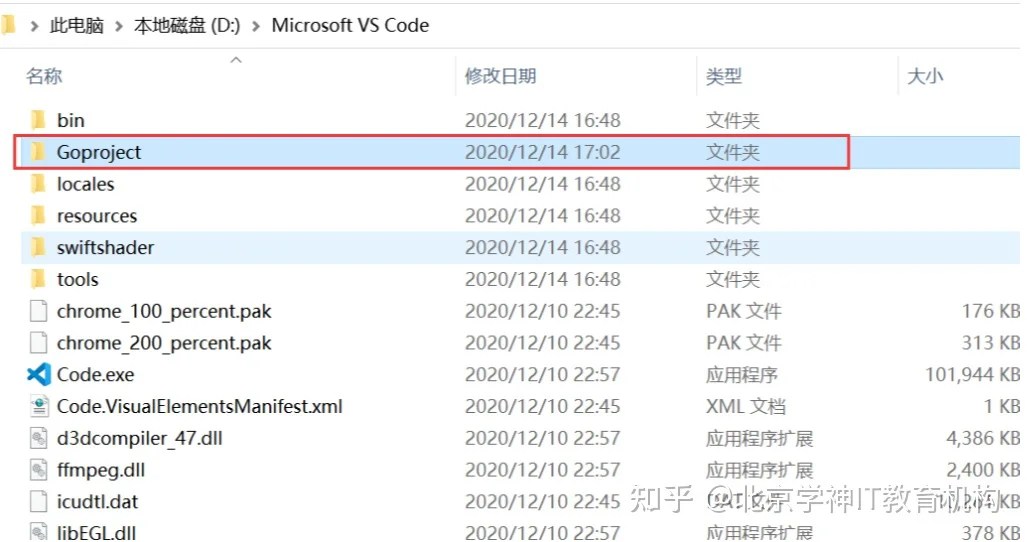Expand breadcrumb arrow after 本地磁盘 (D:)
Image resolution: width=1027 pixels, height=542 pixels.
pyautogui.click(x=256, y=26)
